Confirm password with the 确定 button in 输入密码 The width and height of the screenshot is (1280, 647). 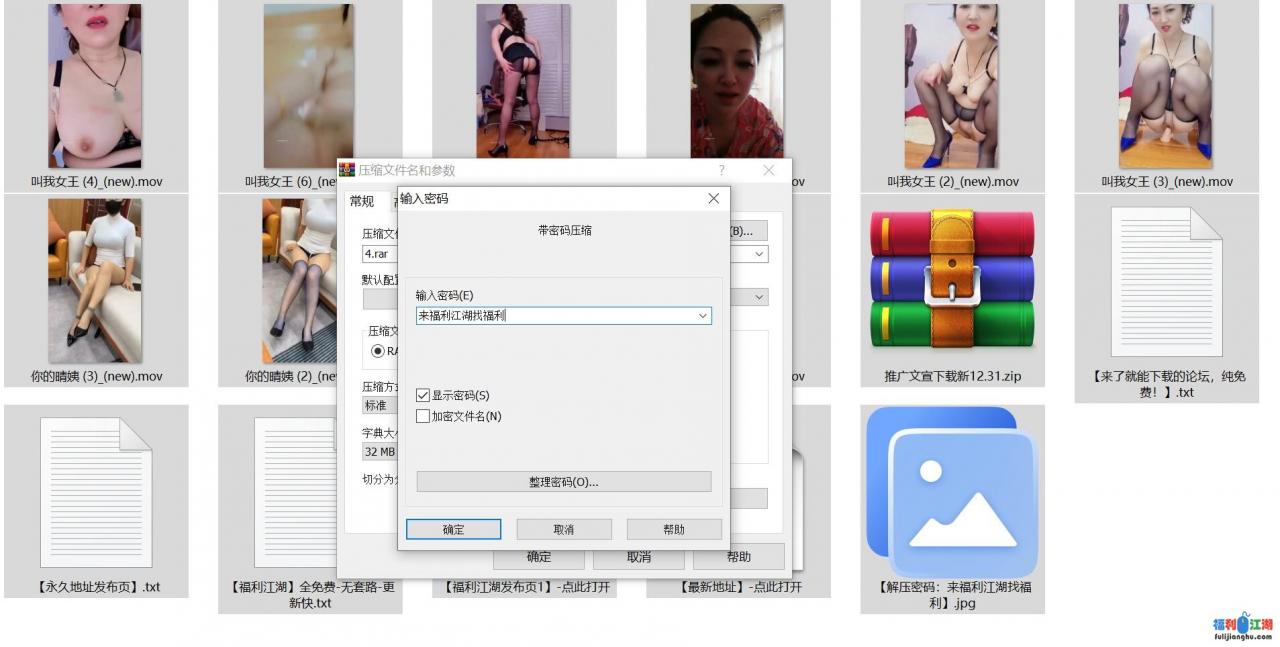(453, 530)
